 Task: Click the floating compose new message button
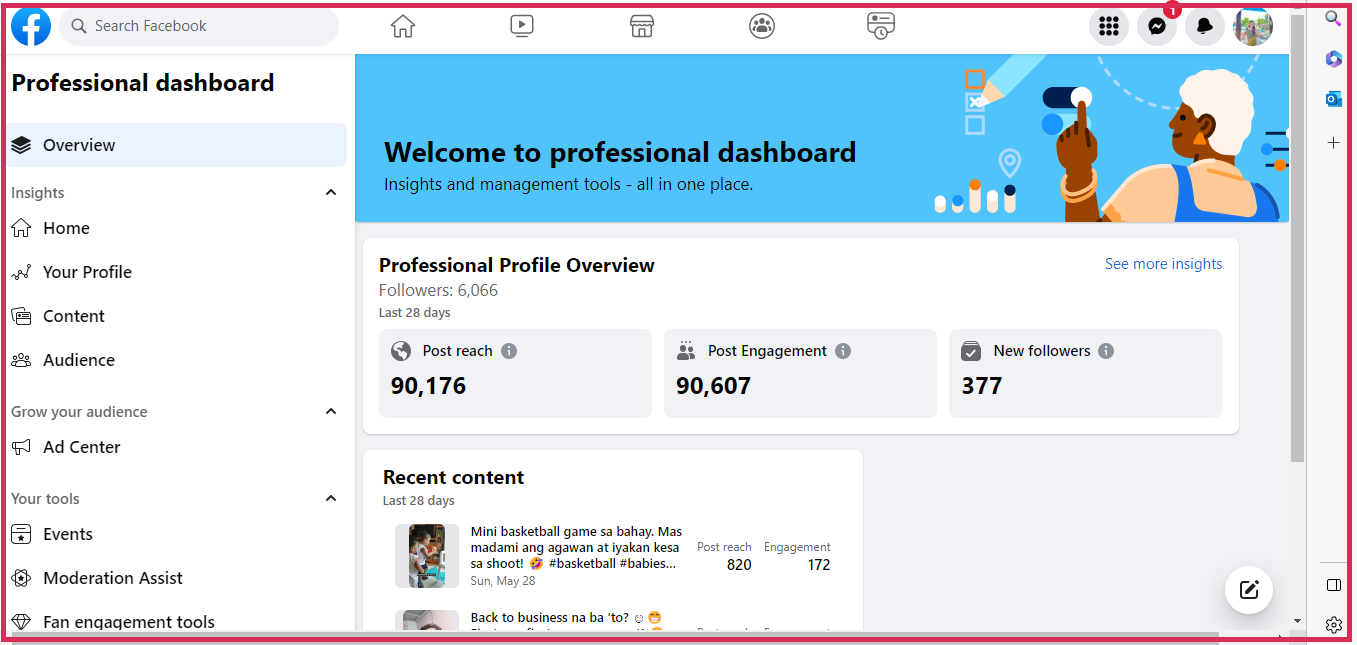pos(1249,589)
